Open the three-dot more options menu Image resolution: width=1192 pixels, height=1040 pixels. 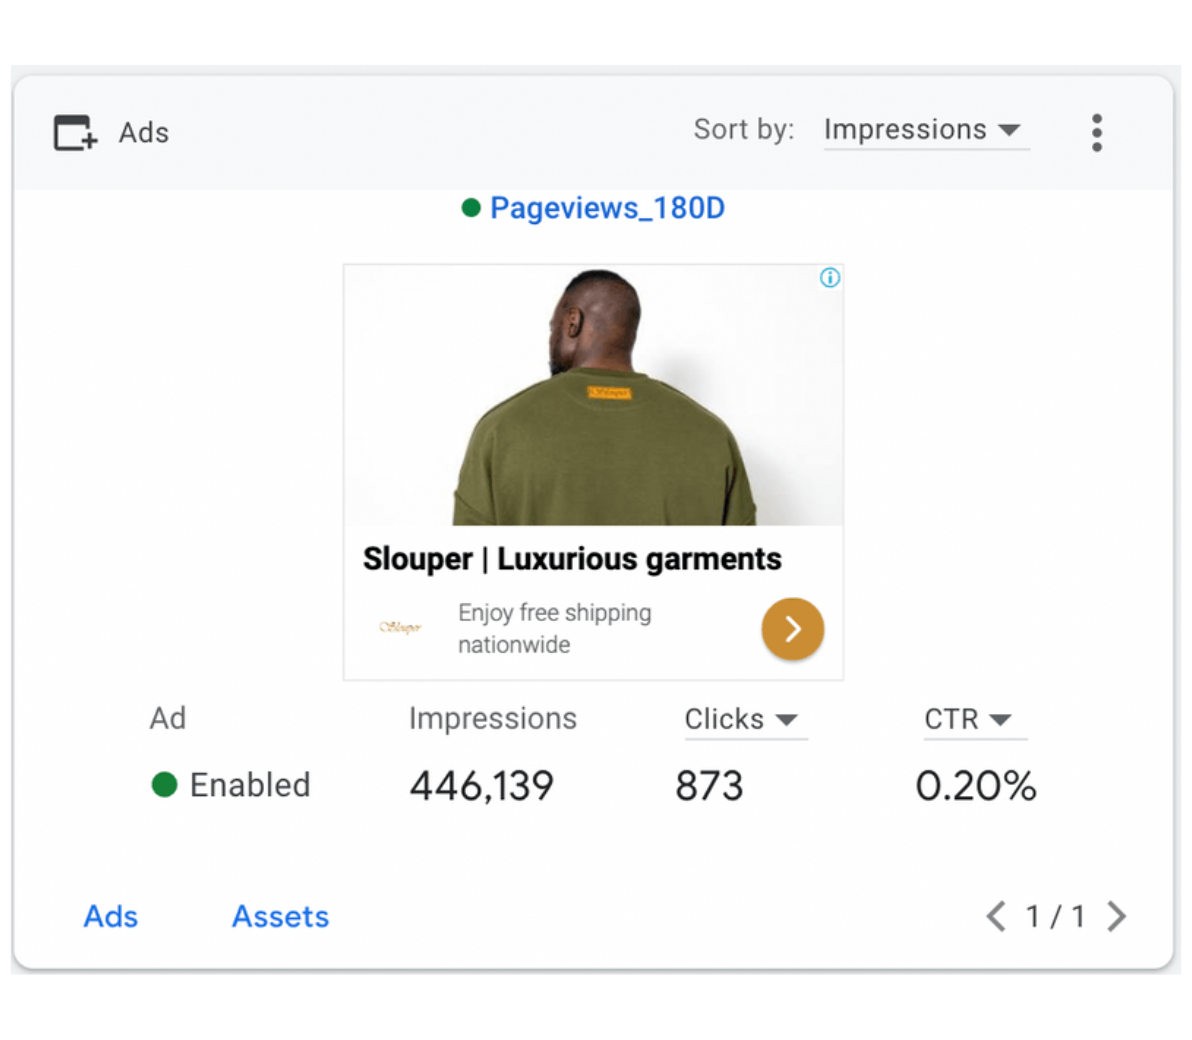(1096, 133)
